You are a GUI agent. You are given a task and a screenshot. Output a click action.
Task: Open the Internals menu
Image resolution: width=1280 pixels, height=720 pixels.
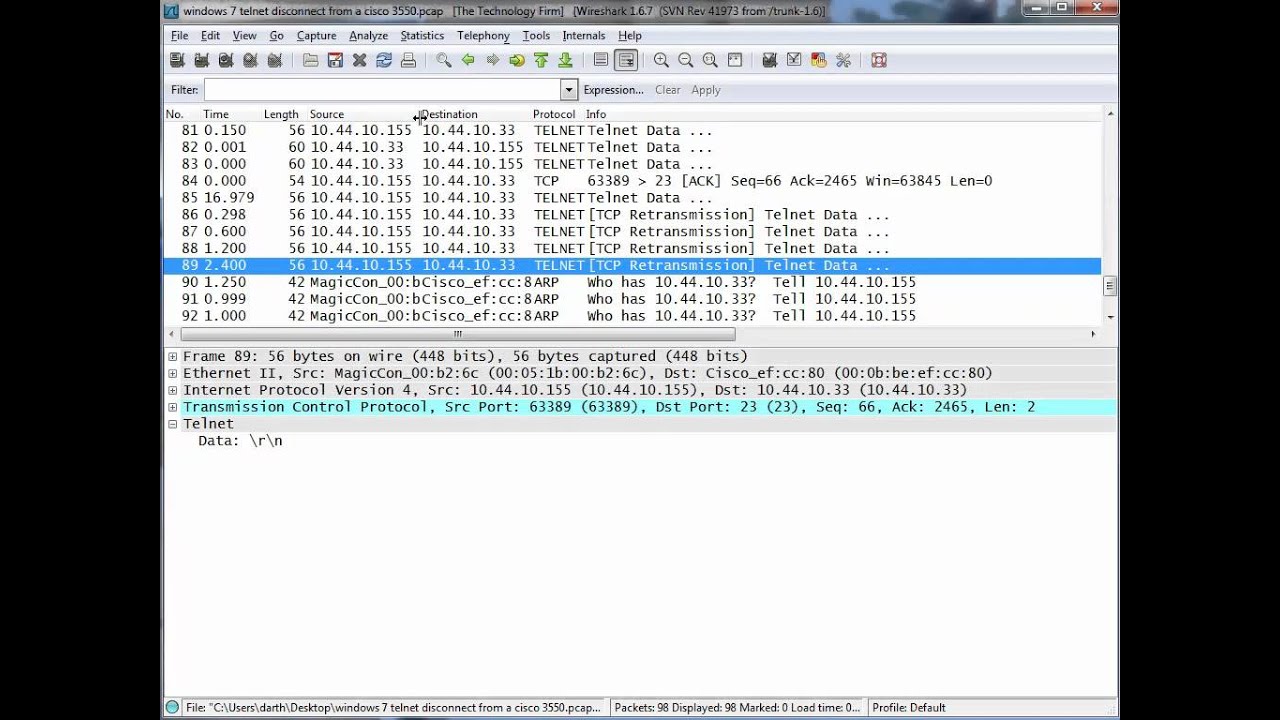(584, 35)
